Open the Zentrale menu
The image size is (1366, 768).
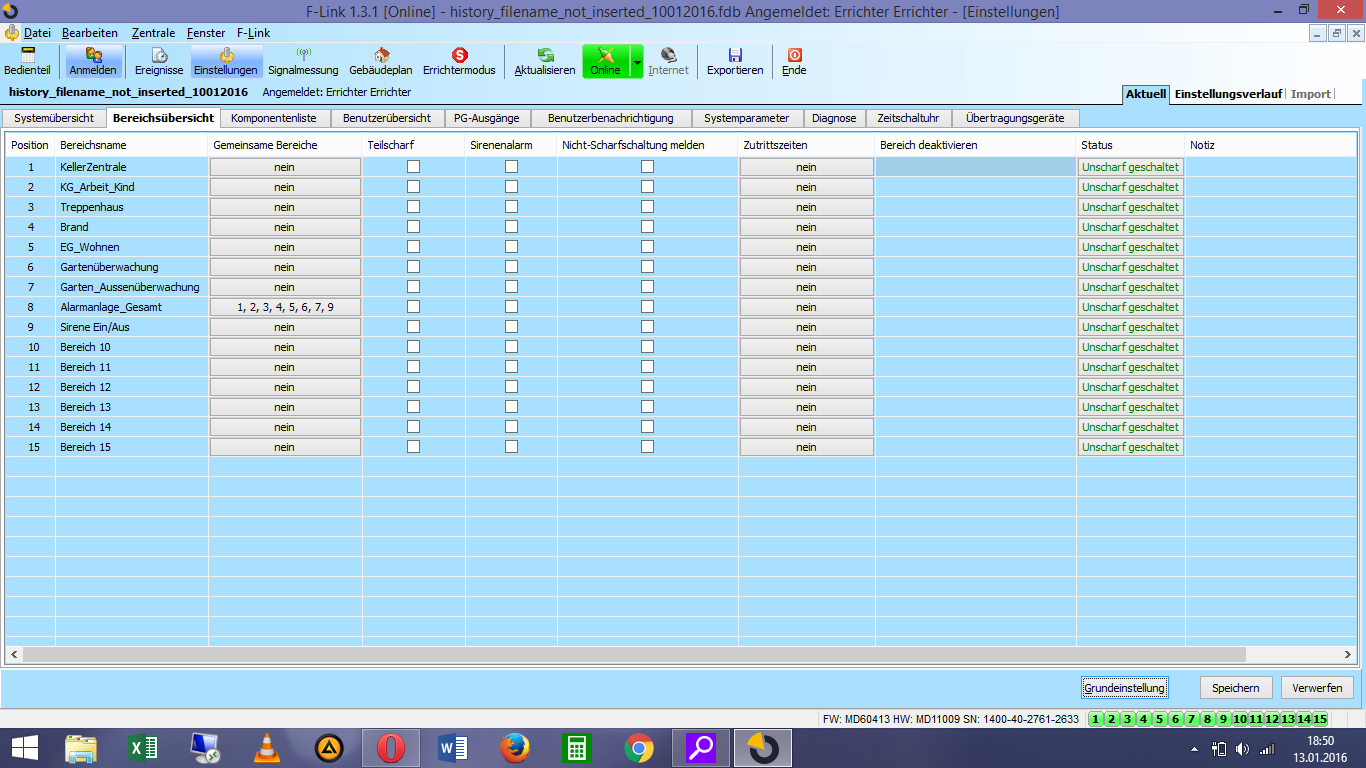(153, 33)
